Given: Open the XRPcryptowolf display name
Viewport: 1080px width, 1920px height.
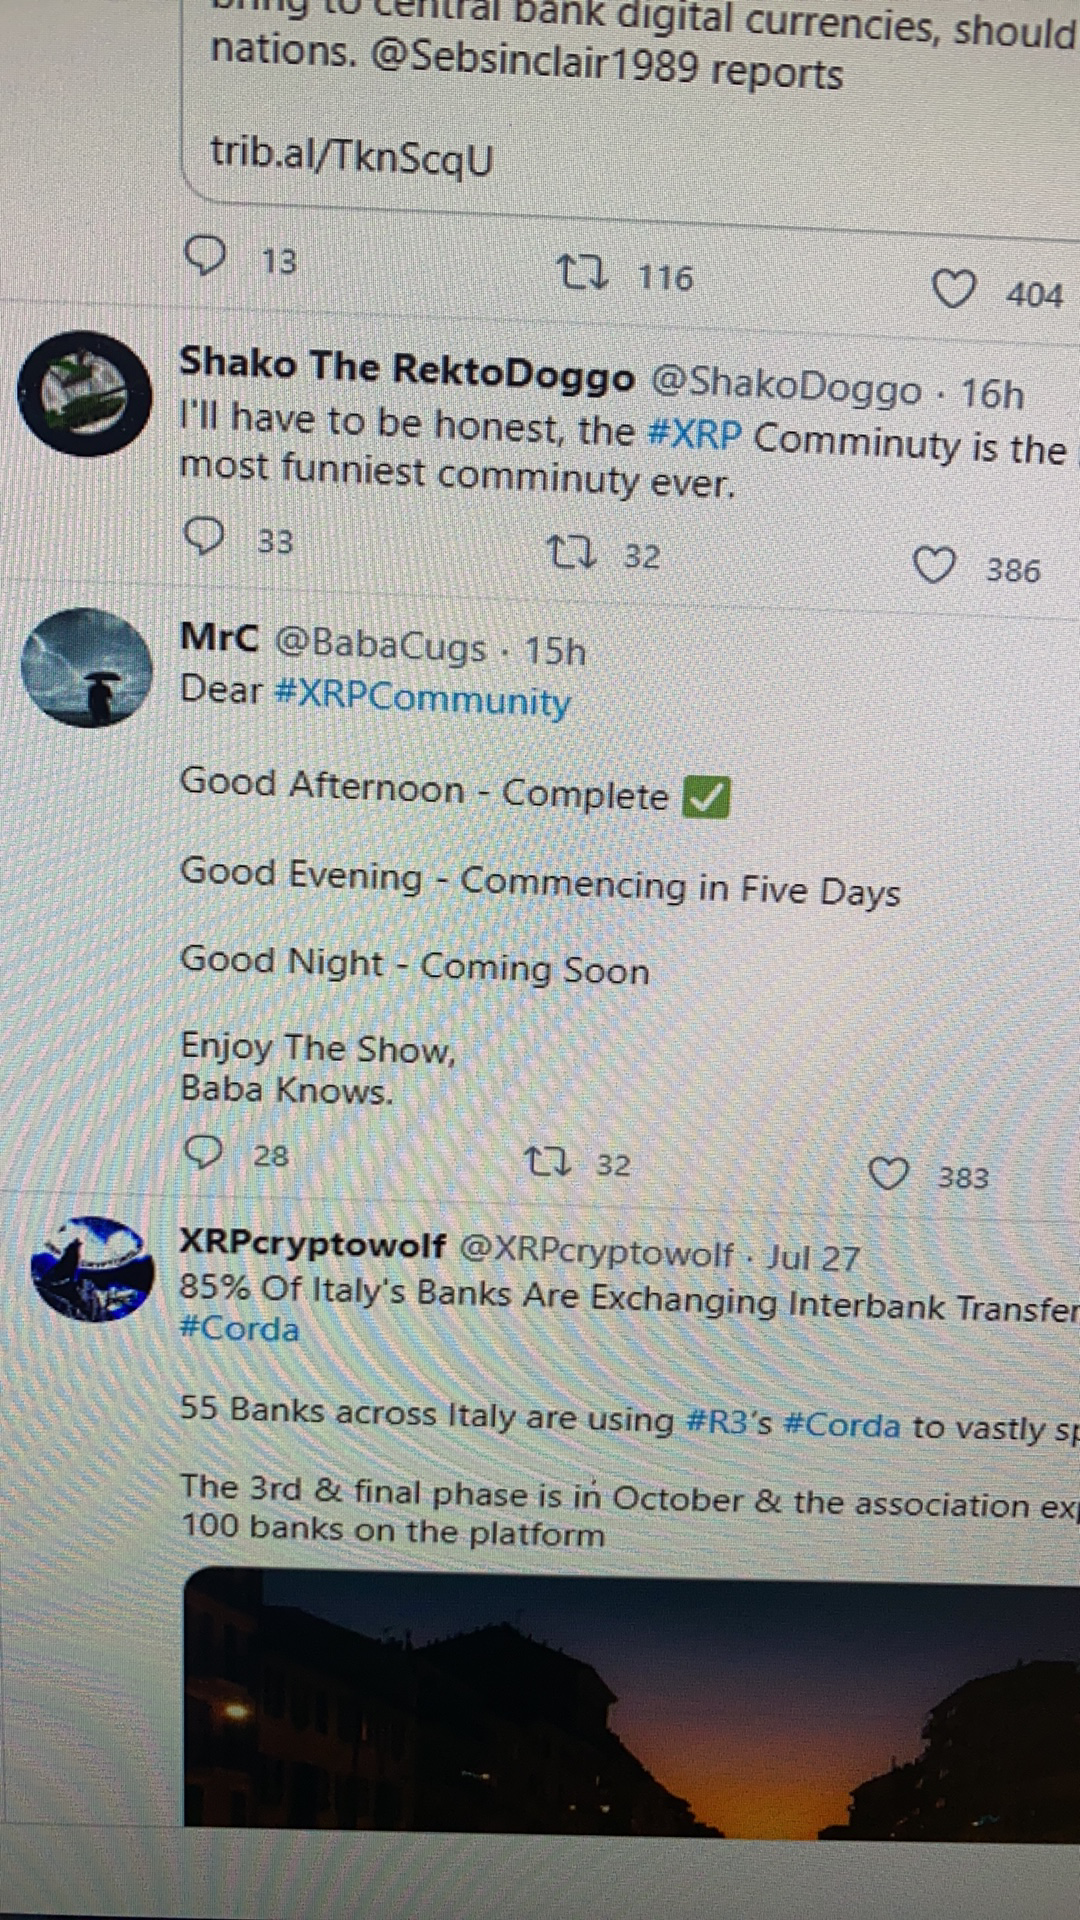Looking at the screenshot, I should click(x=312, y=1244).
